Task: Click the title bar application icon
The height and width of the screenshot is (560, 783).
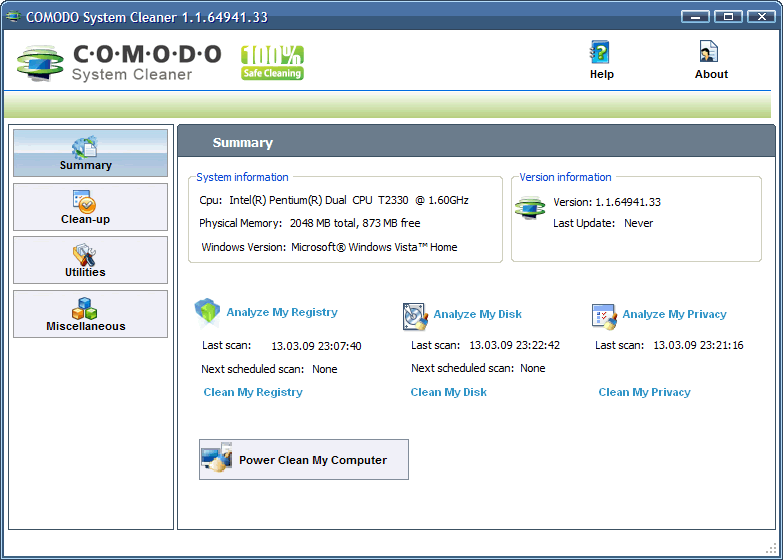Action: tap(12, 17)
